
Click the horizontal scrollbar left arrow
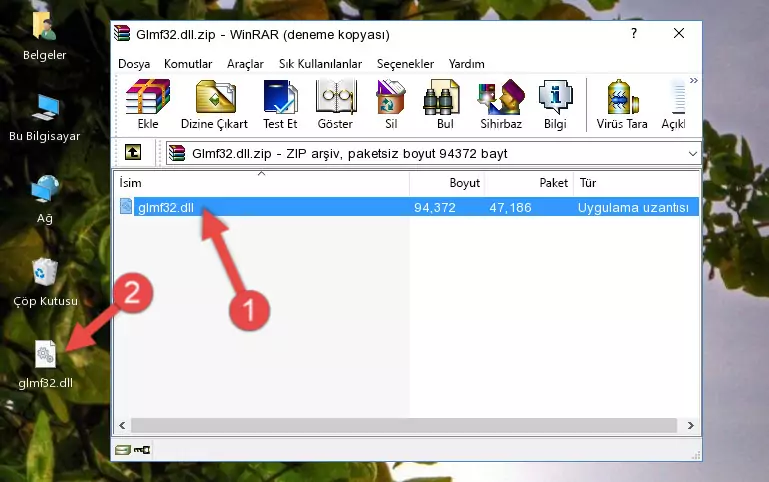point(123,425)
